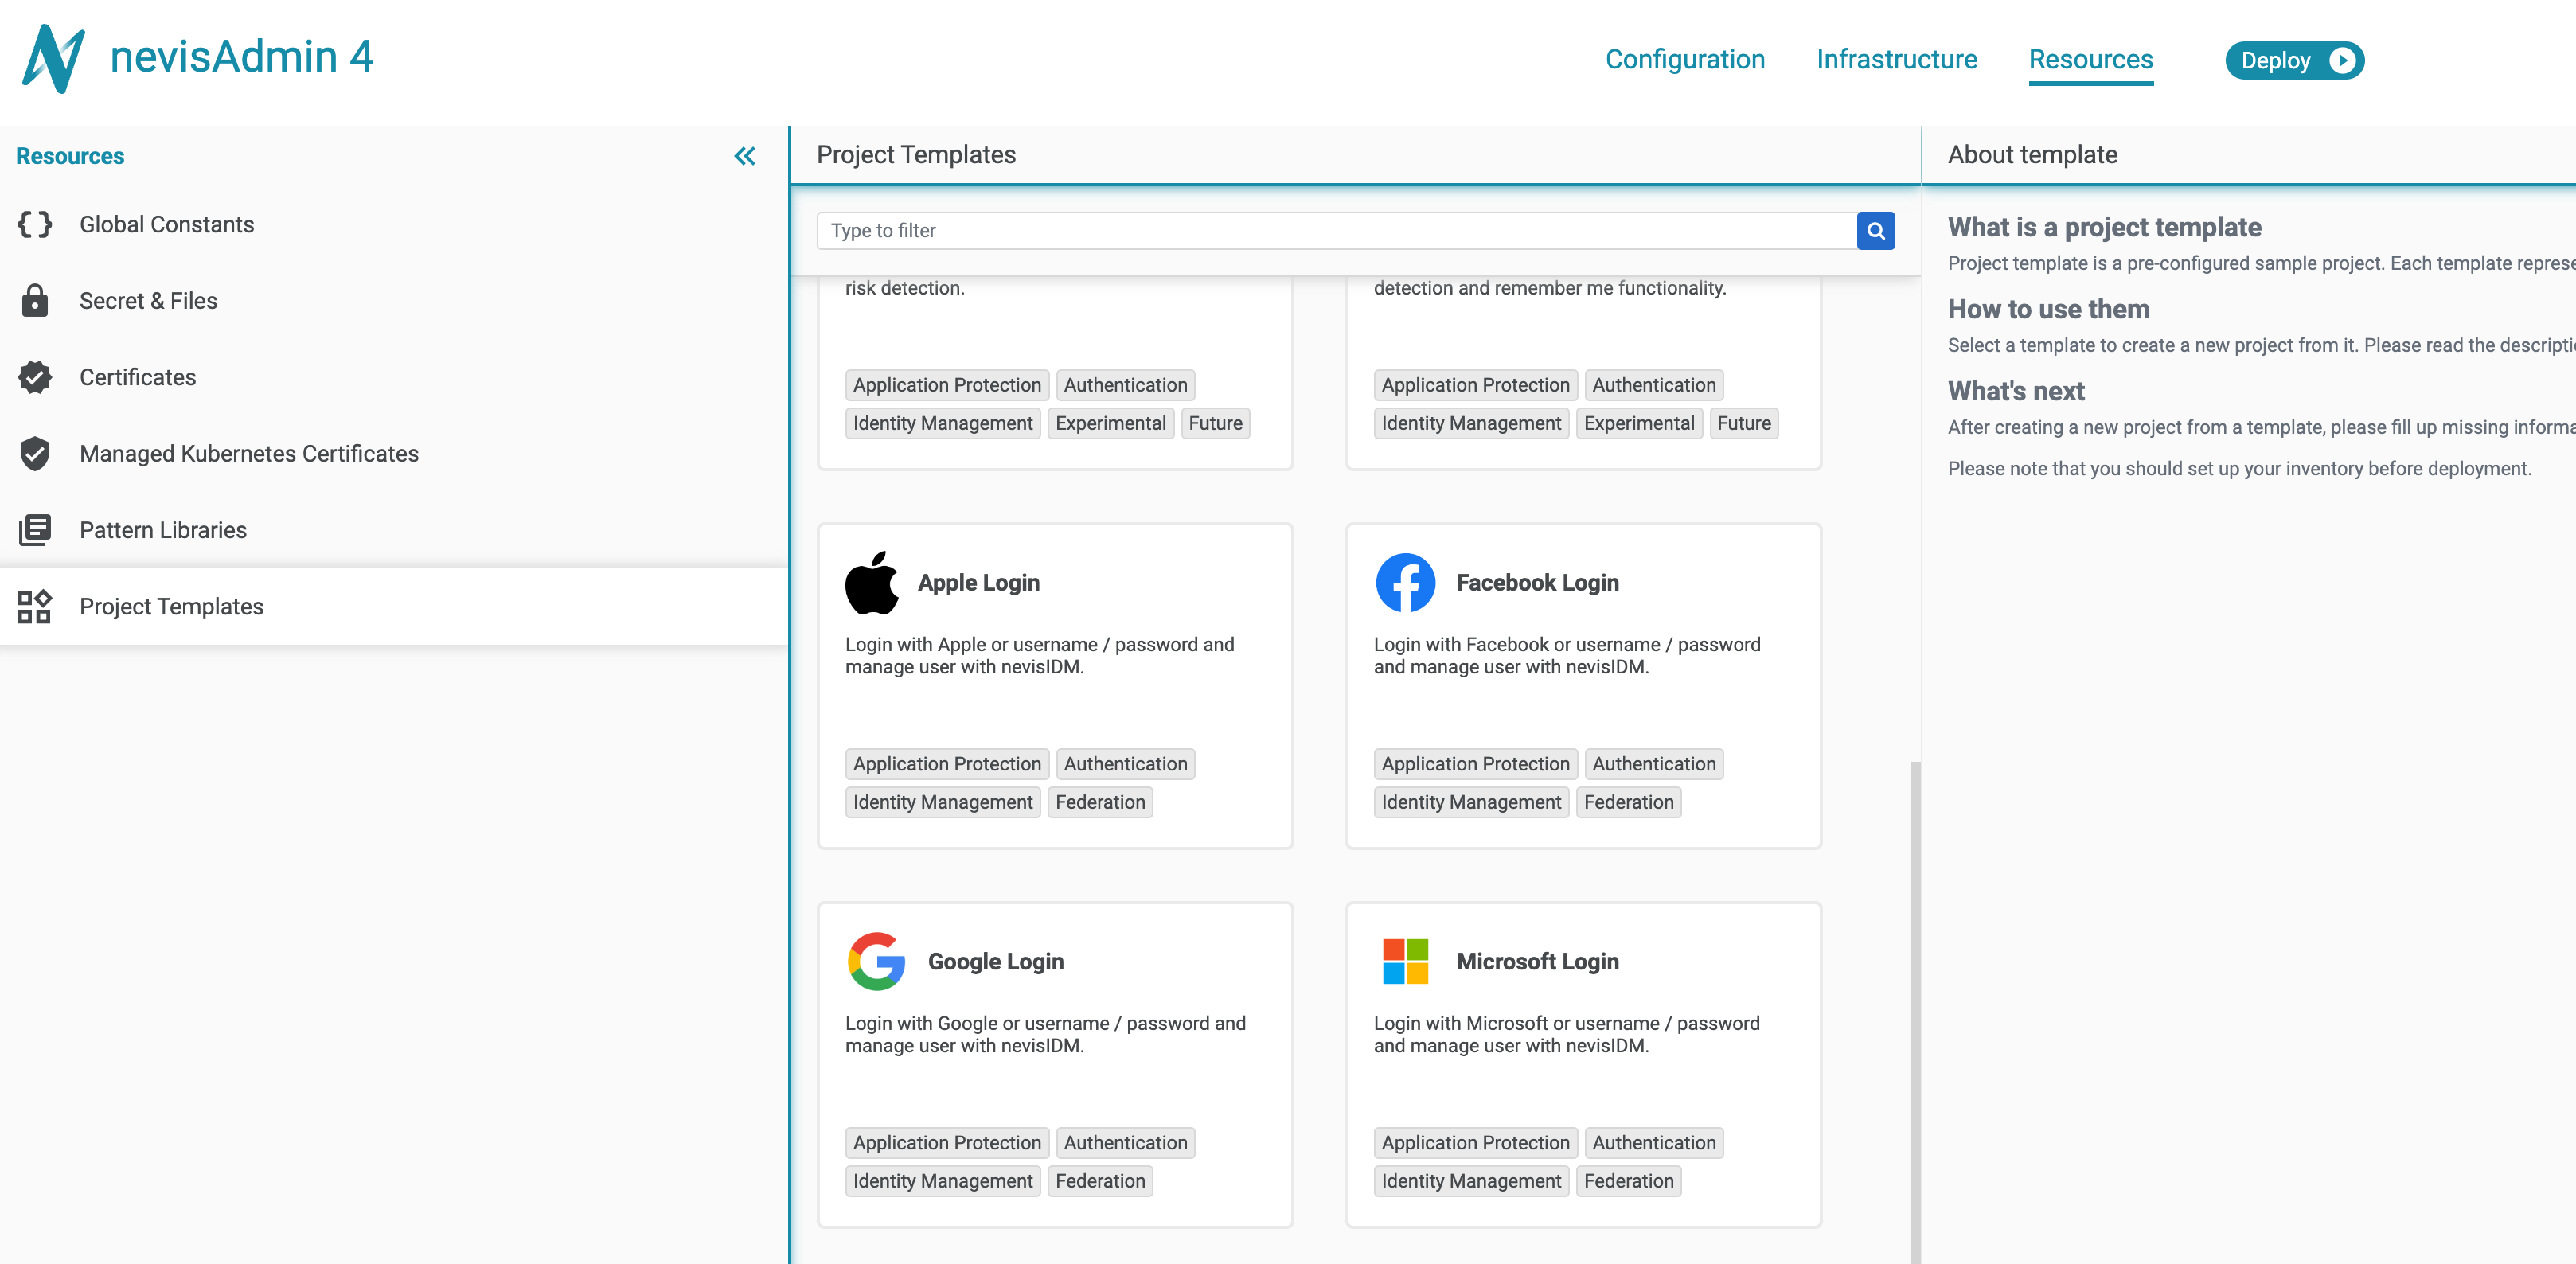This screenshot has width=2576, height=1264.
Task: Click 'How to use them' heading
Action: pos(2048,309)
